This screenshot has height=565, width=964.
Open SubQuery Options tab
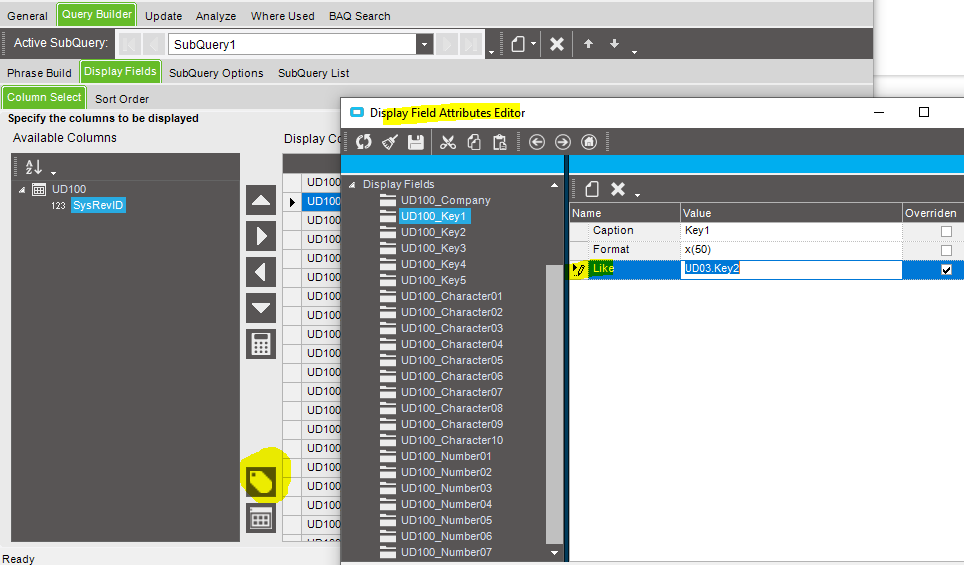click(x=216, y=73)
